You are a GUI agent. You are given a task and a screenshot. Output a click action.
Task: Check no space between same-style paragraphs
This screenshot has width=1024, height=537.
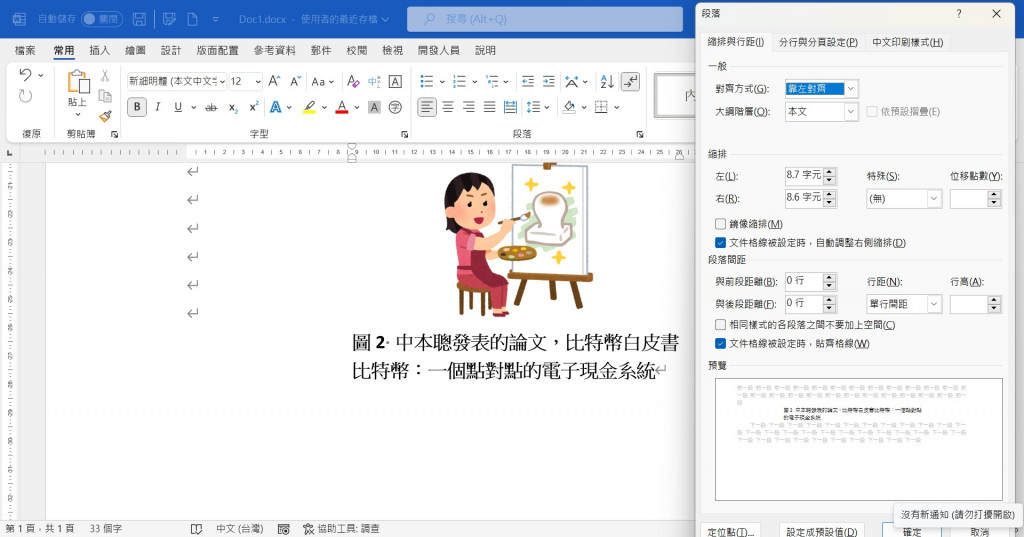[x=720, y=325]
